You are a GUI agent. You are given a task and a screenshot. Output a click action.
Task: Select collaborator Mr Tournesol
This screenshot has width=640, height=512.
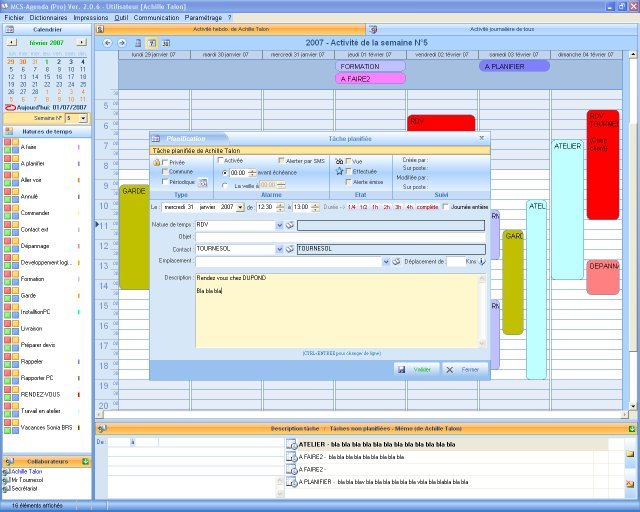27,480
